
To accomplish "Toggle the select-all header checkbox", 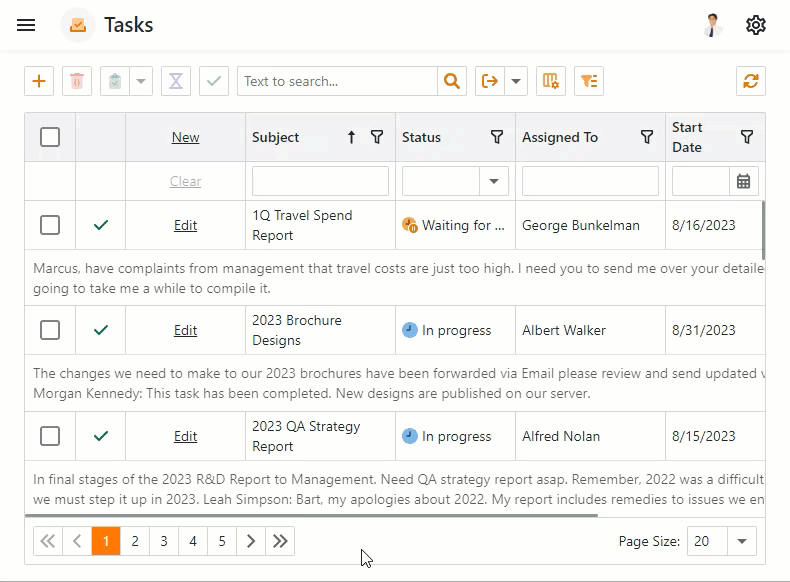I will tap(50, 137).
